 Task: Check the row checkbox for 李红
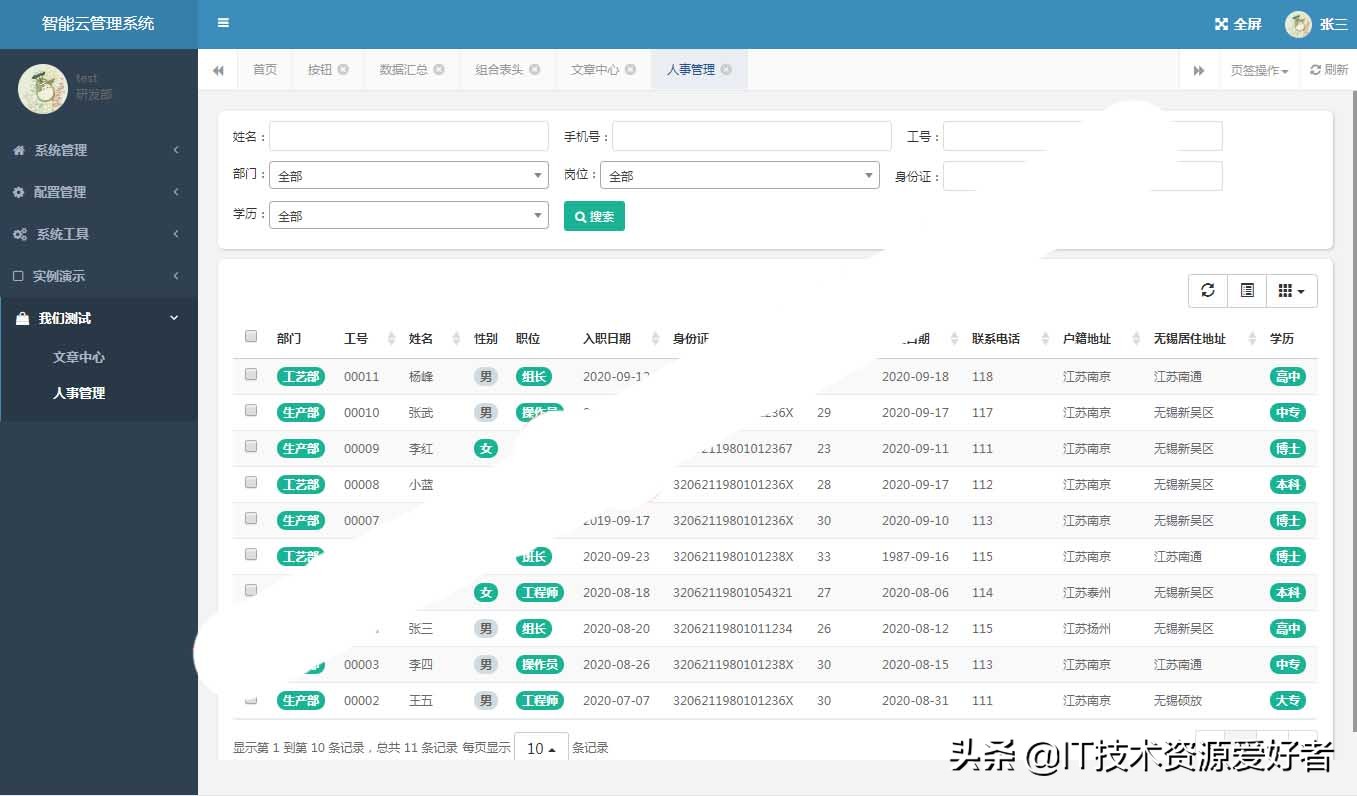[251, 446]
